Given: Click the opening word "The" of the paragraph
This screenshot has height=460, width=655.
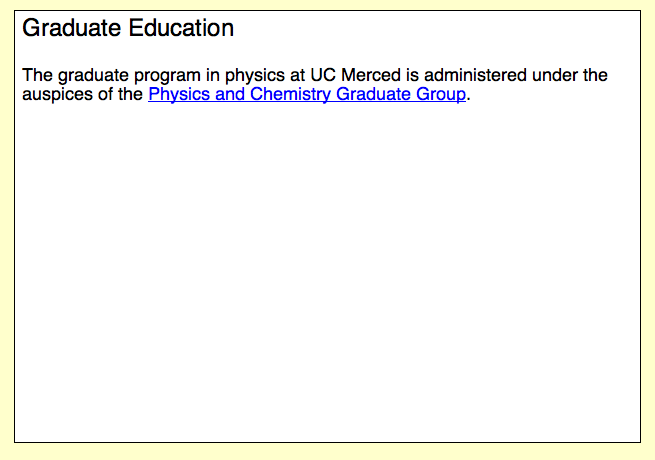Looking at the screenshot, I should (x=37, y=75).
